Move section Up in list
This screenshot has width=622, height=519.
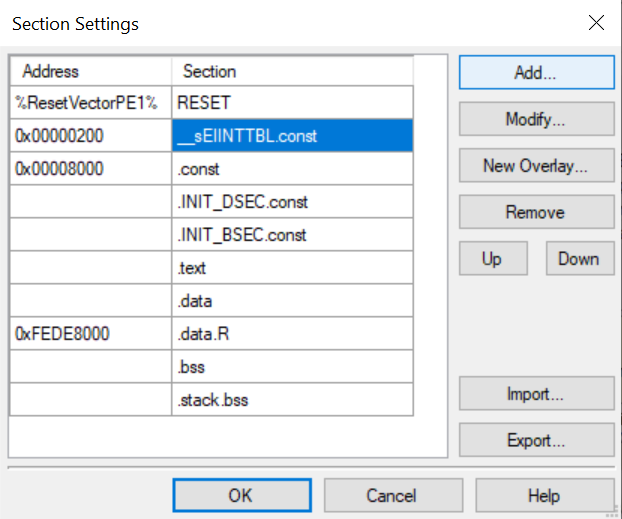point(493,258)
